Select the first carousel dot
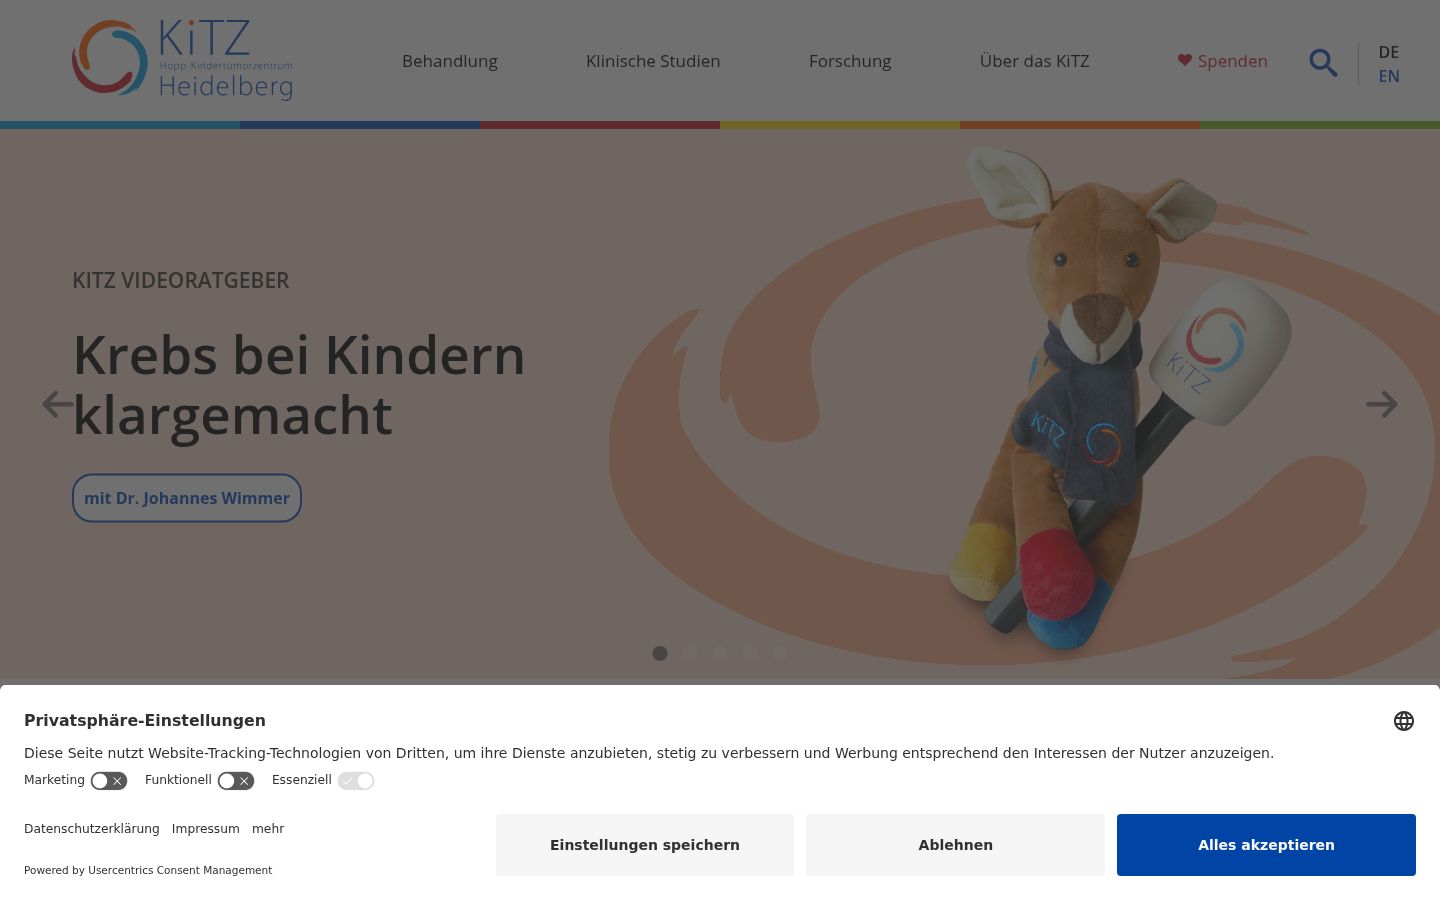This screenshot has width=1440, height=900. pyautogui.click(x=660, y=653)
